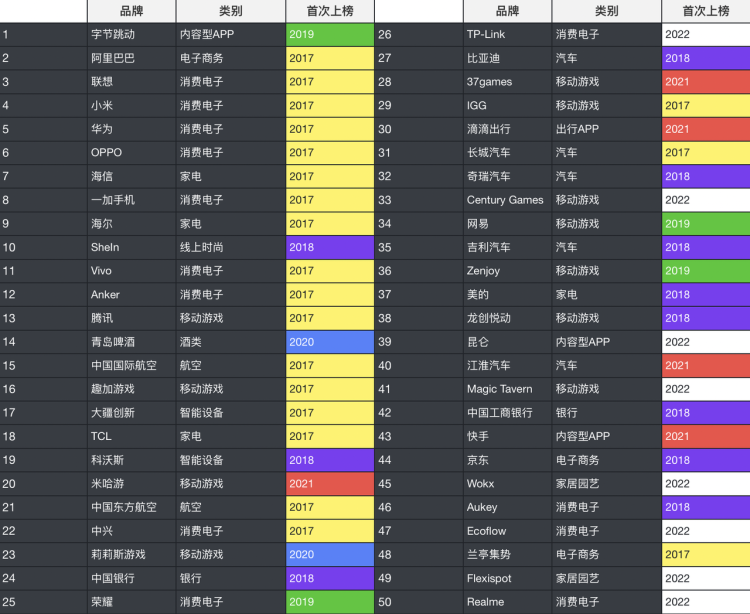Select the 大疆创新 brand cell
750x614 pixels.
pyautogui.click(x=132, y=413)
